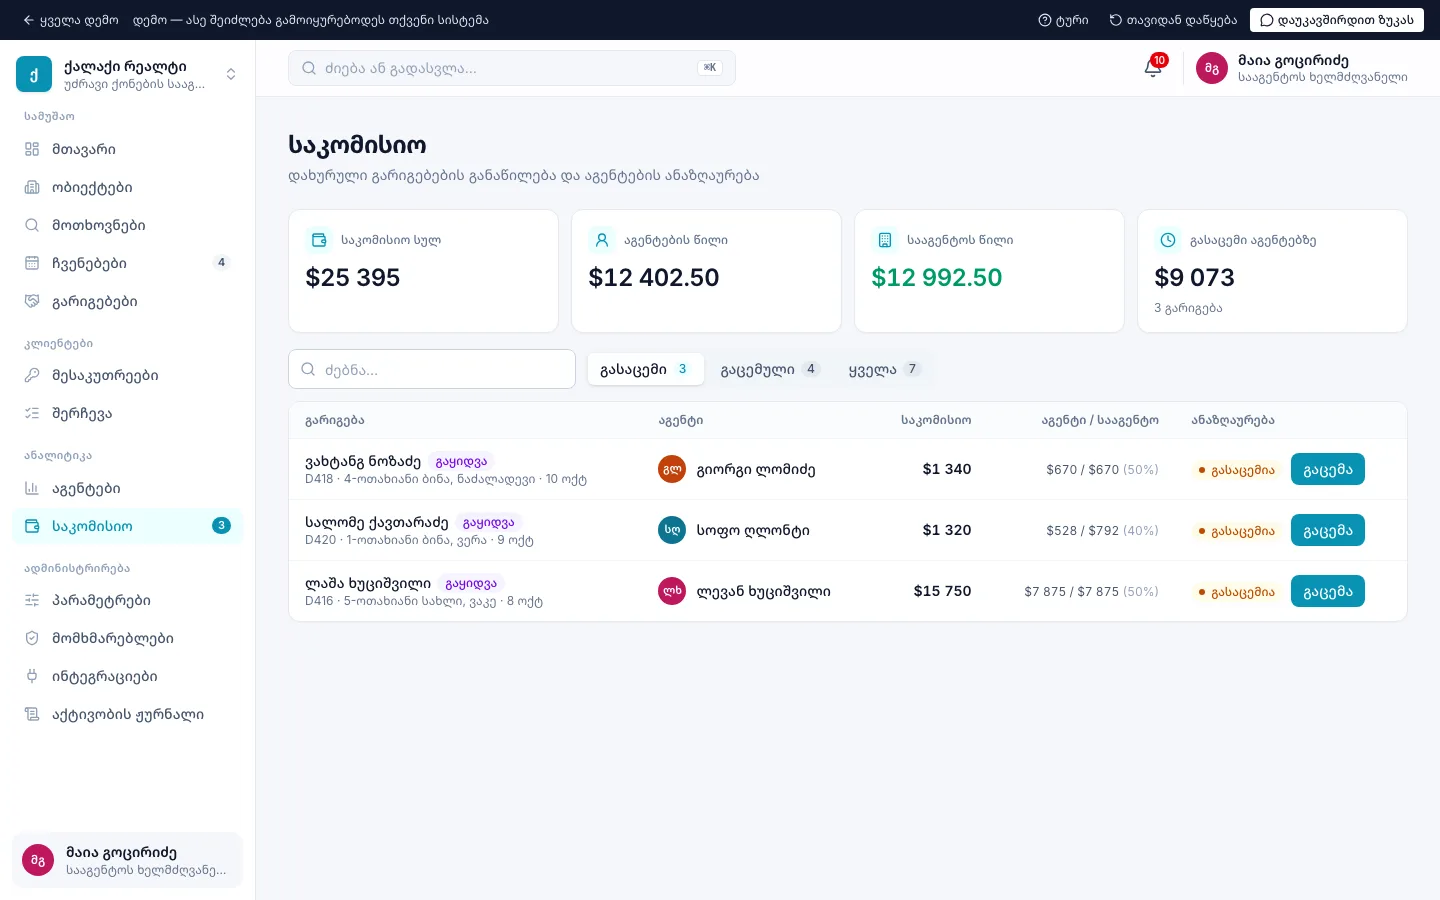Open მესაკუთრეები key icon in sidebar
The height and width of the screenshot is (900, 1440).
(x=32, y=375)
